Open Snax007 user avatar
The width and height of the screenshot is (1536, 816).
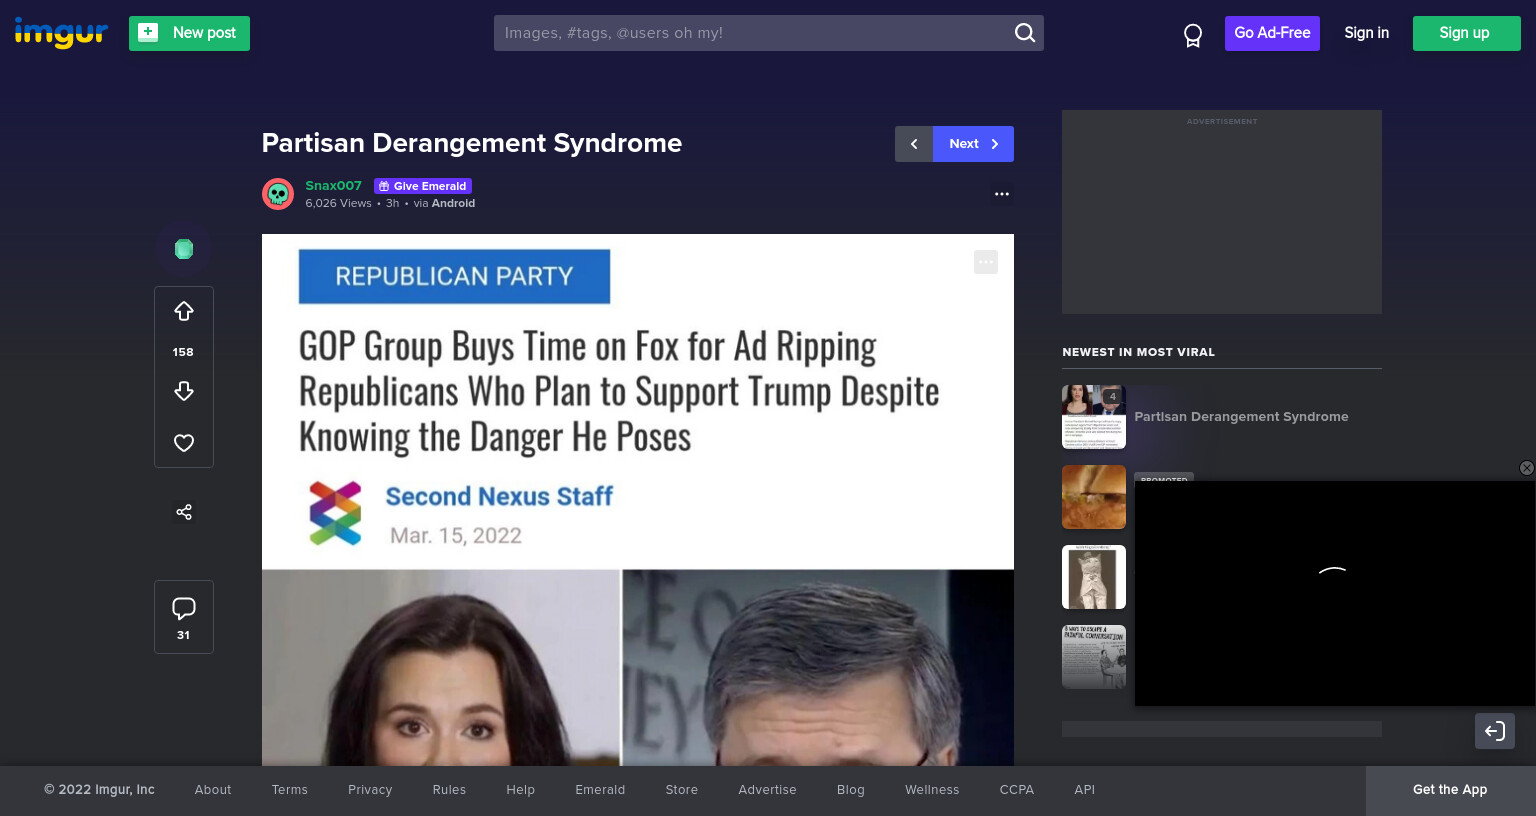click(278, 194)
